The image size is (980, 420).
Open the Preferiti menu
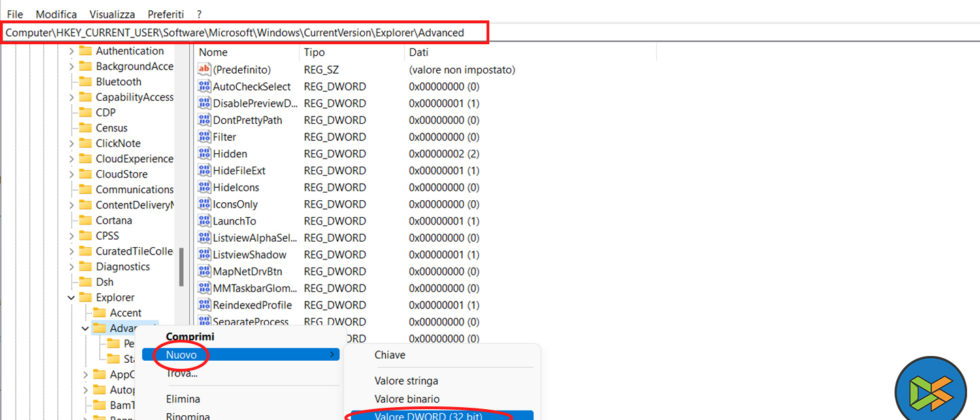[166, 14]
